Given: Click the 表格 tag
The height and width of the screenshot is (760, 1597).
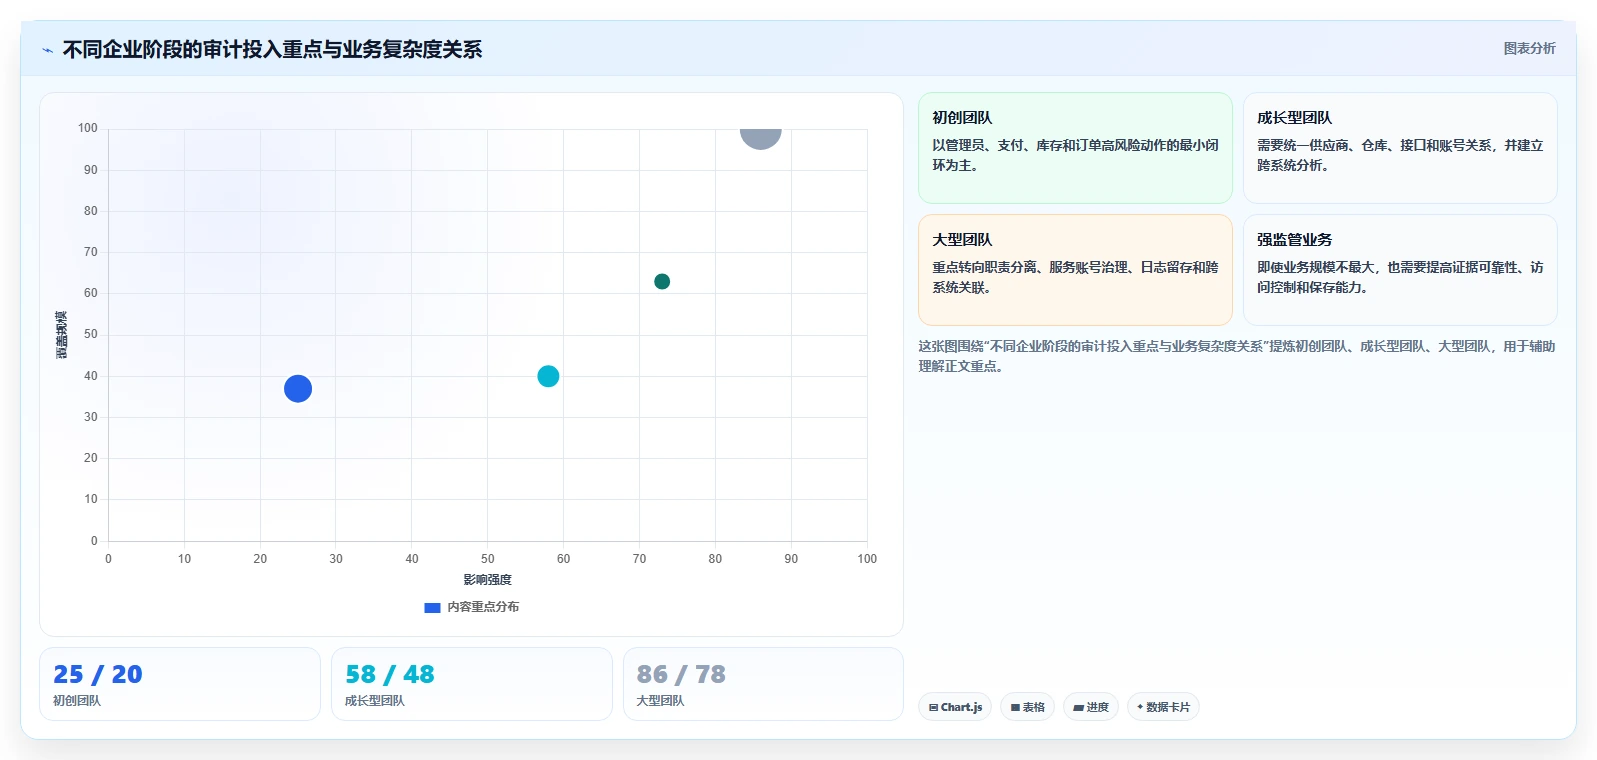Looking at the screenshot, I should pyautogui.click(x=1027, y=707).
